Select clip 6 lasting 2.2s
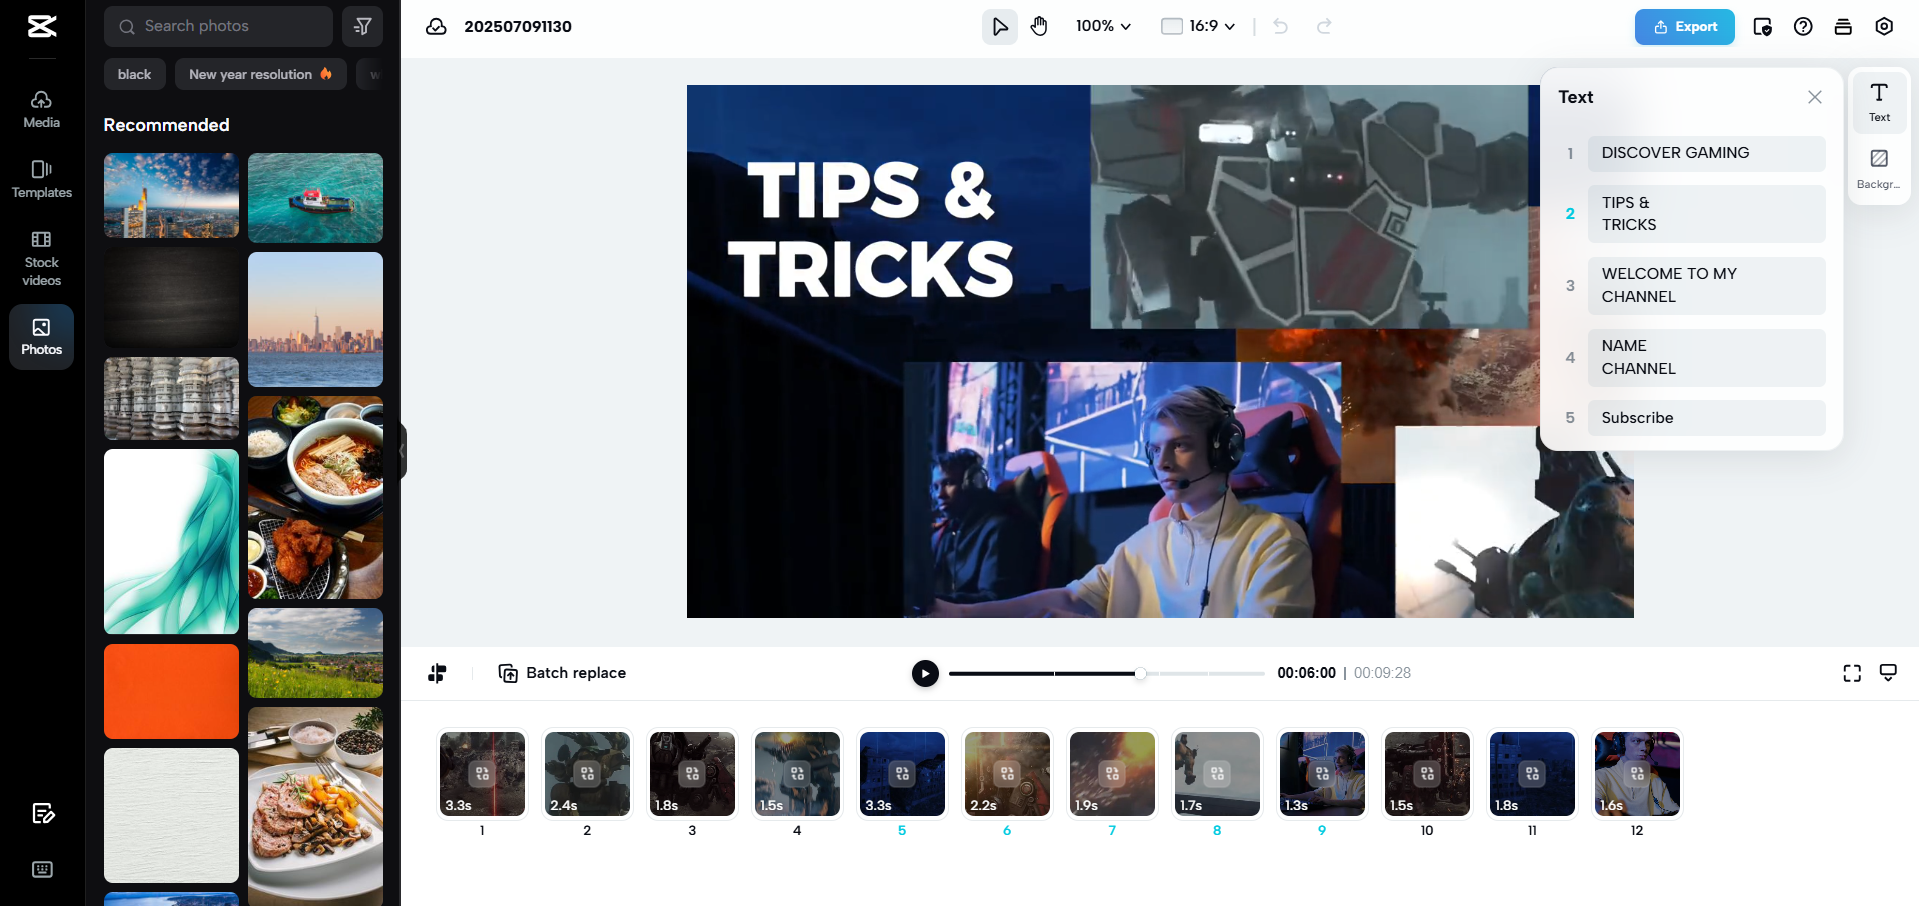1919x906 pixels. point(1007,774)
